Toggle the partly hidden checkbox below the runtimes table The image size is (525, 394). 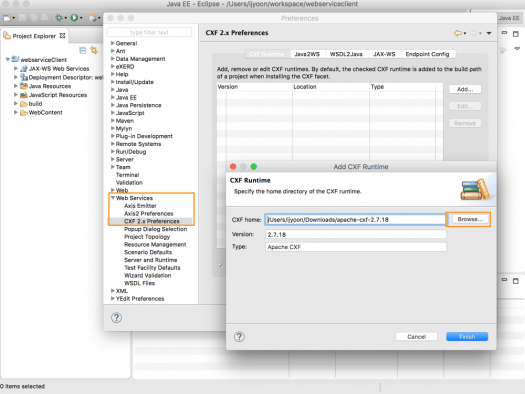coord(220,265)
